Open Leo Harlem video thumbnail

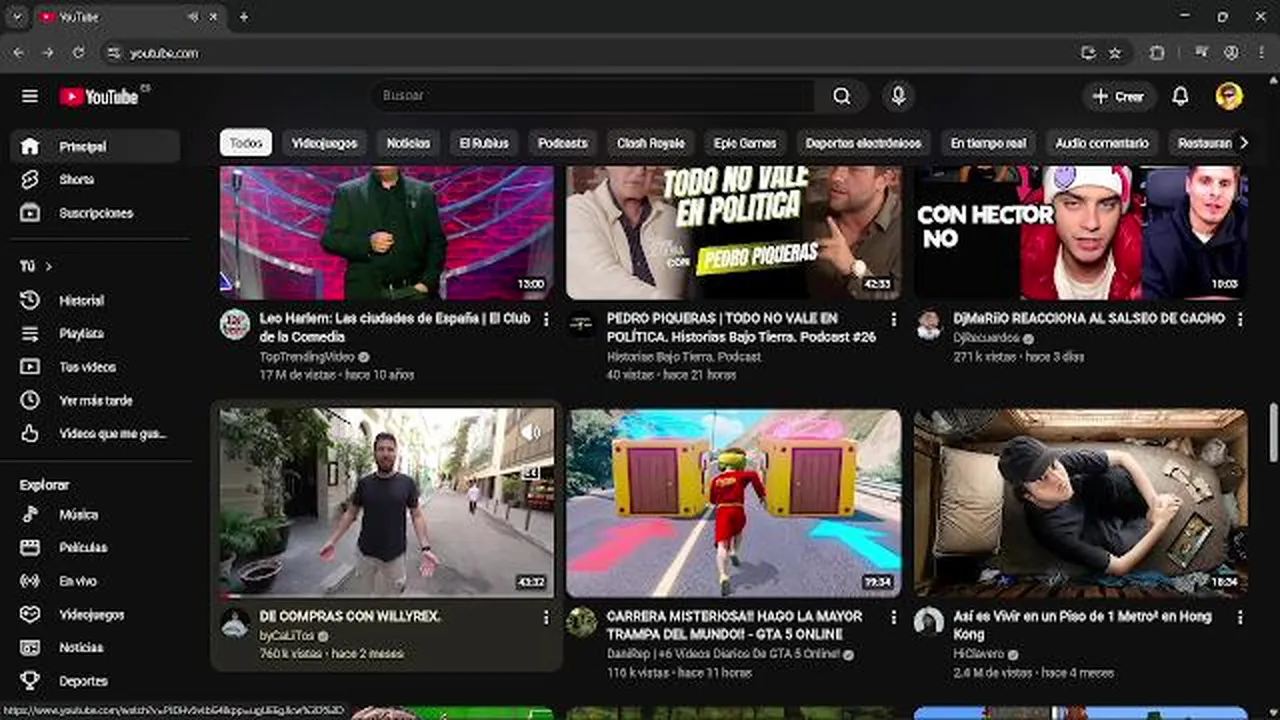386,233
